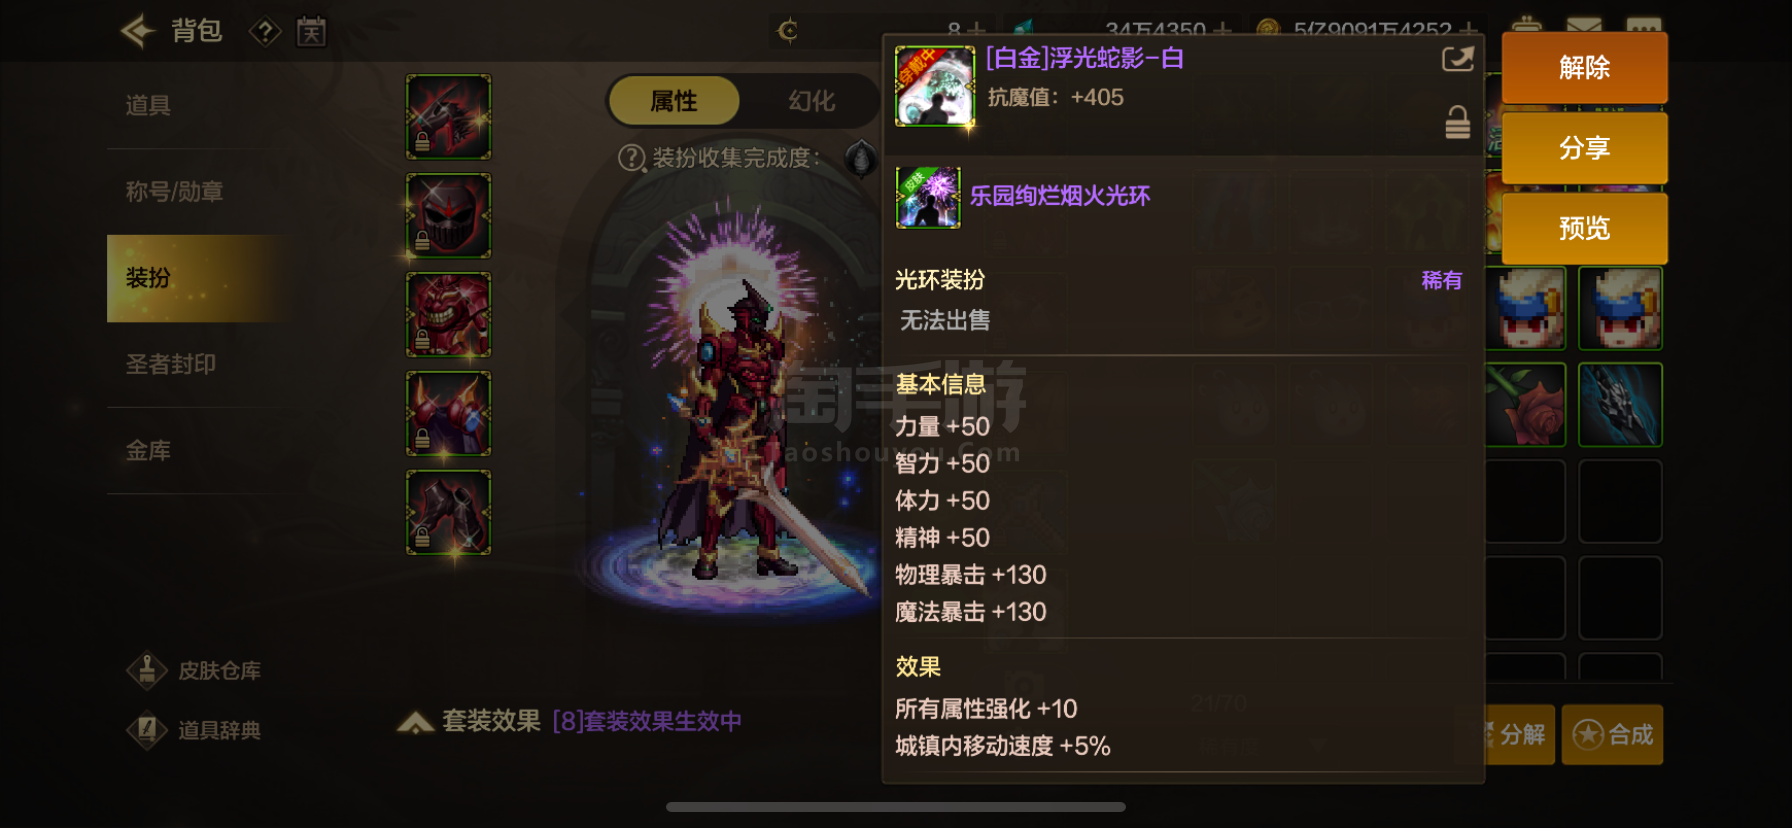Screen dimensions: 1792x828
Task: Click the 解除 unequip button
Action: [x=1584, y=68]
